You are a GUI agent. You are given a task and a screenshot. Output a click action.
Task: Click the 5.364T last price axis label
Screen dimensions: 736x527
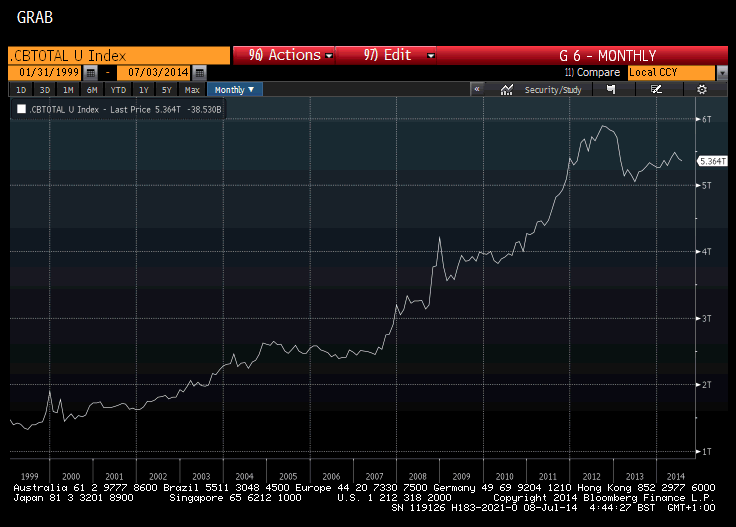point(713,161)
